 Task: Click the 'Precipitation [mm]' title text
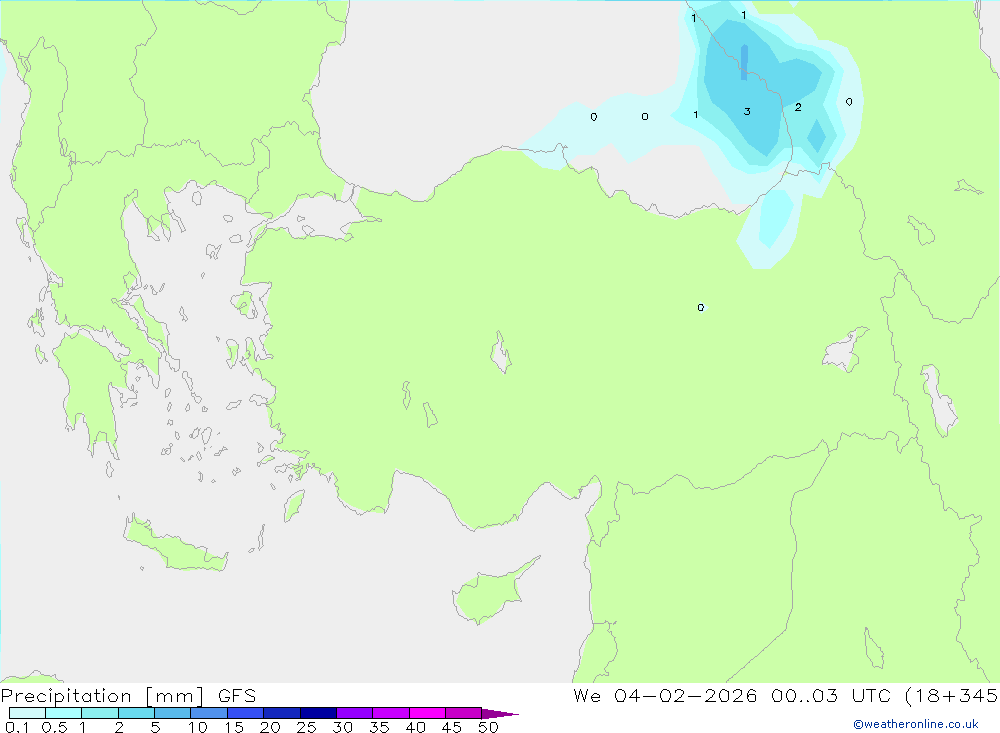pyautogui.click(x=102, y=696)
